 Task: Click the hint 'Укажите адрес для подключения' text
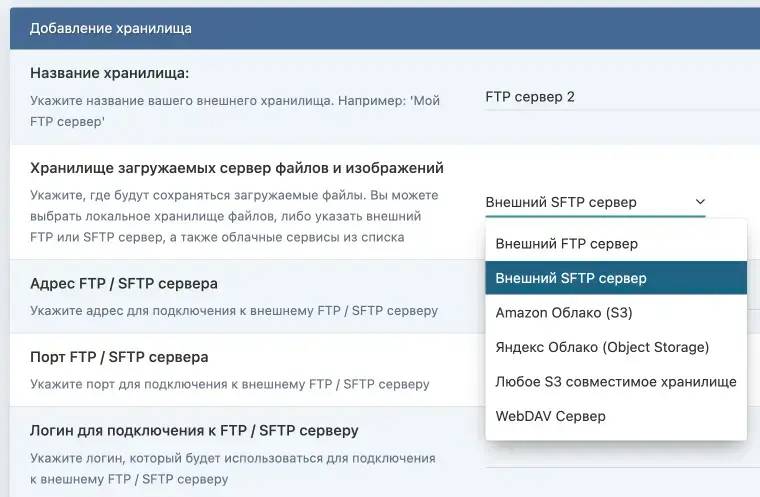point(234,310)
